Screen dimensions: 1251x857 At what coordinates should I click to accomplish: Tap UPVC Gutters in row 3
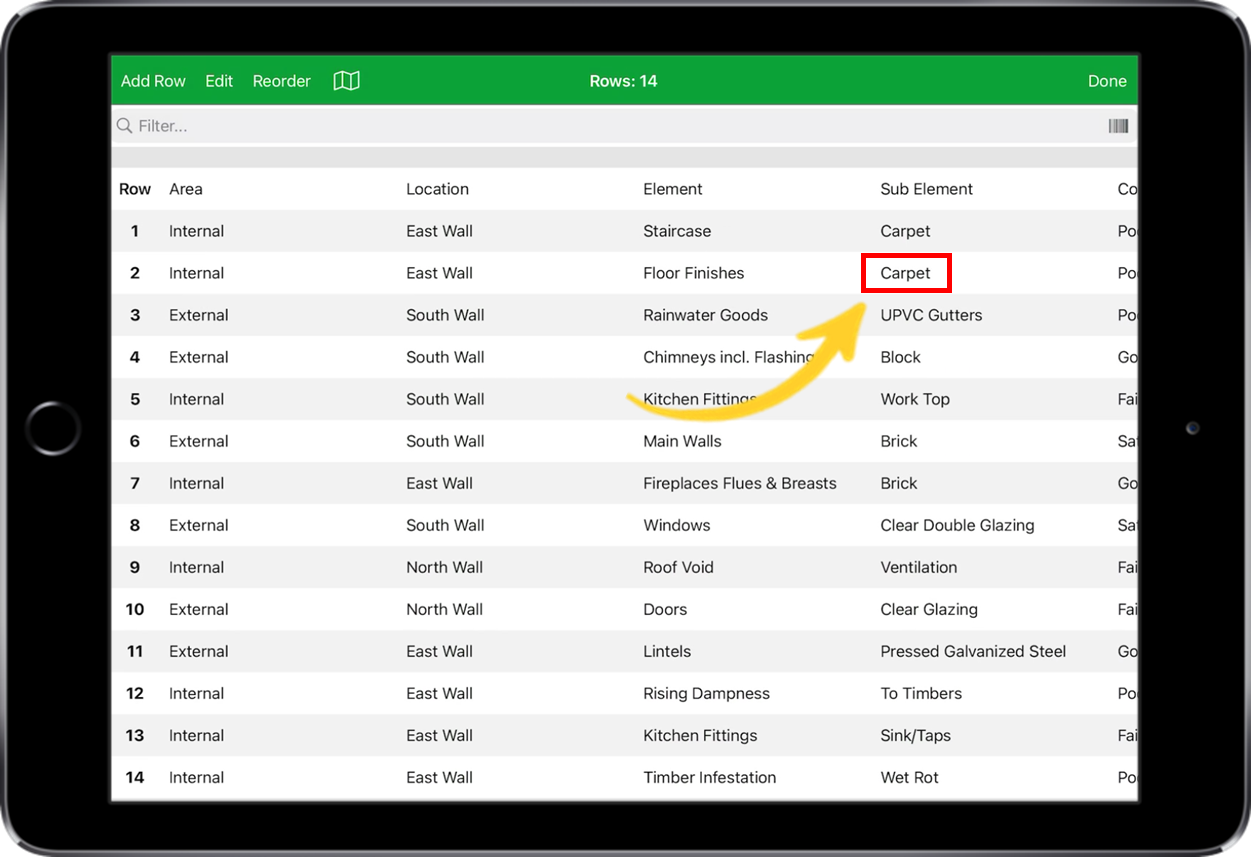(x=931, y=314)
